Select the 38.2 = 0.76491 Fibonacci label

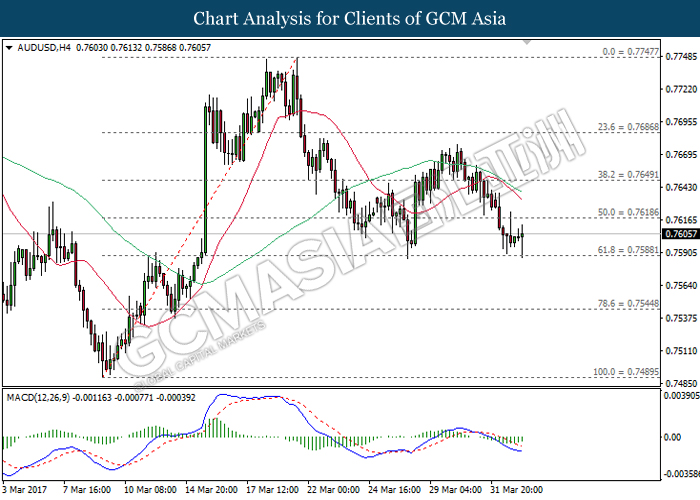click(x=628, y=175)
